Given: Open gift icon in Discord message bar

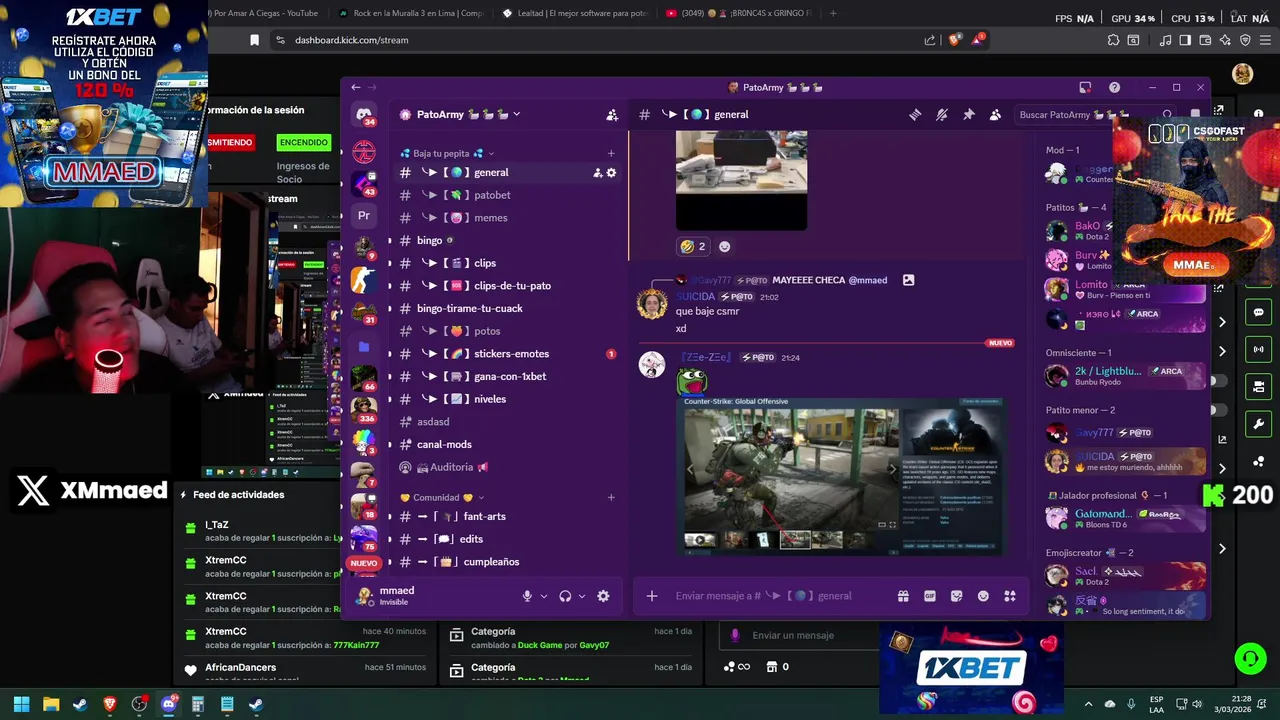Looking at the screenshot, I should (903, 596).
